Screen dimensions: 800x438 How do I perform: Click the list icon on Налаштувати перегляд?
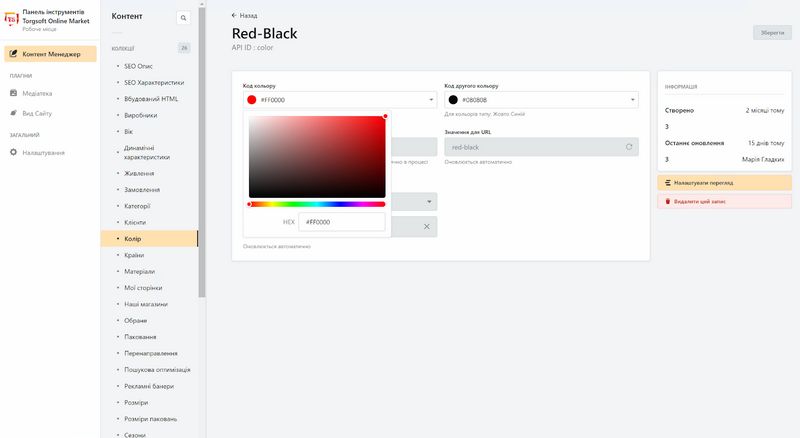tap(667, 182)
